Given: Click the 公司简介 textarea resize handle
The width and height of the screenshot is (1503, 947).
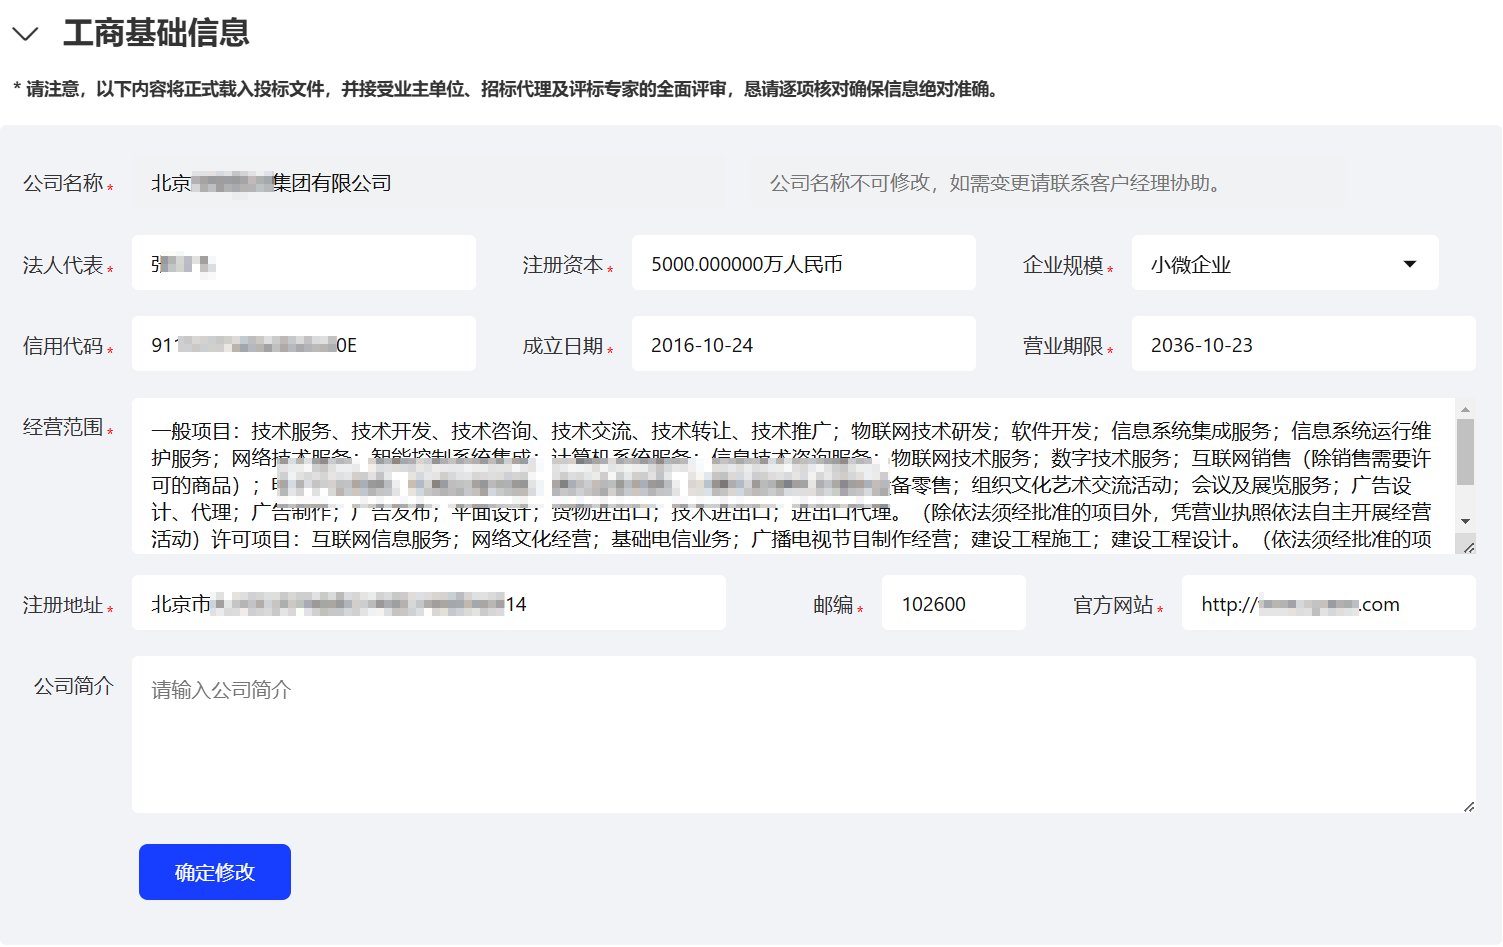Looking at the screenshot, I should coord(1468,806).
